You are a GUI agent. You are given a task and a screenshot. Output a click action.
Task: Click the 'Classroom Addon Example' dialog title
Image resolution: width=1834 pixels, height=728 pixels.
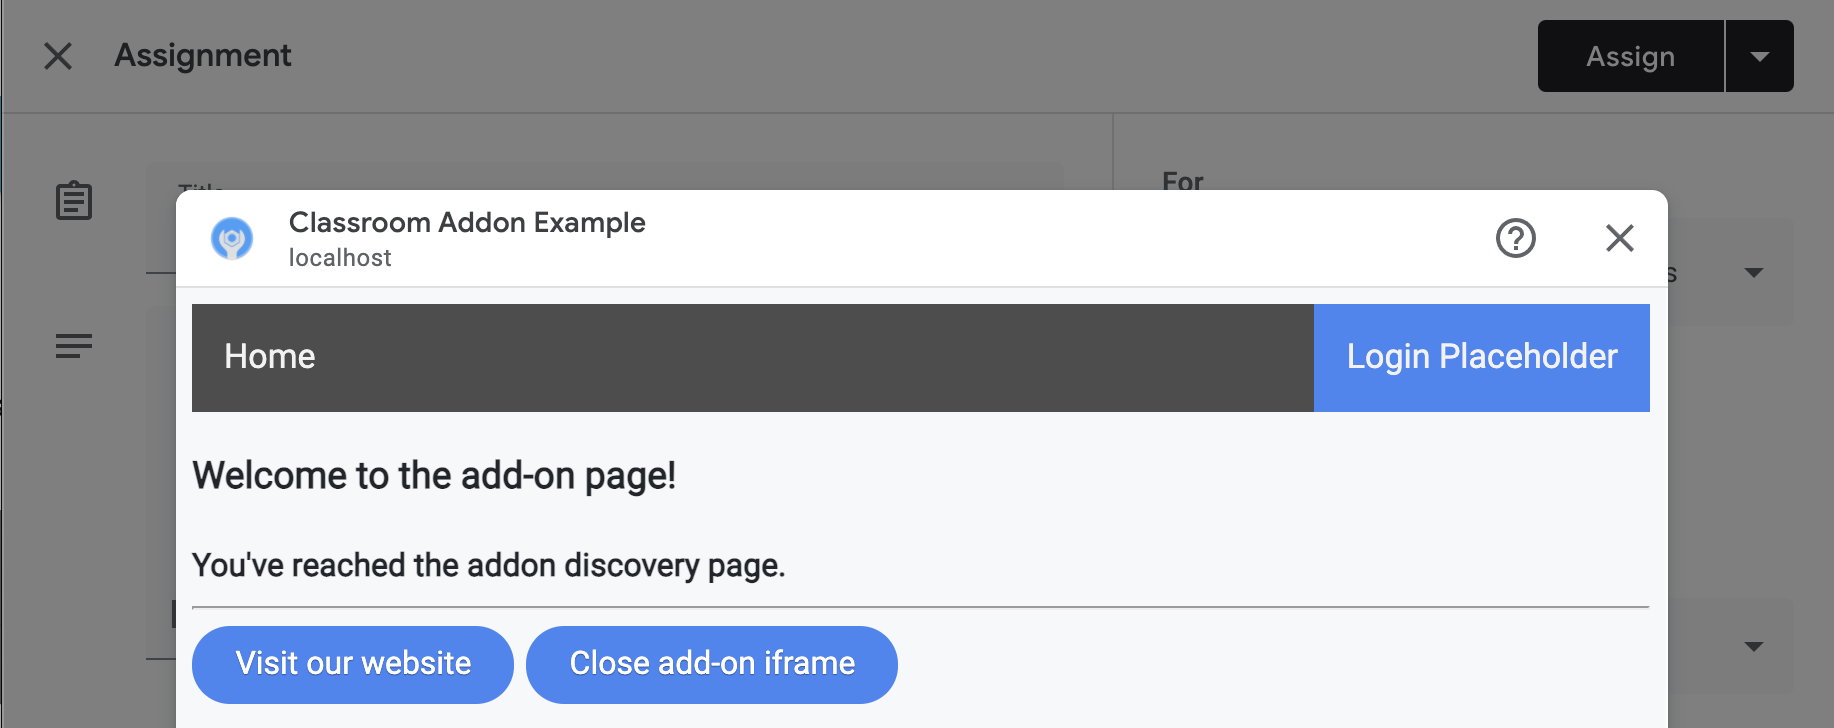tap(467, 222)
